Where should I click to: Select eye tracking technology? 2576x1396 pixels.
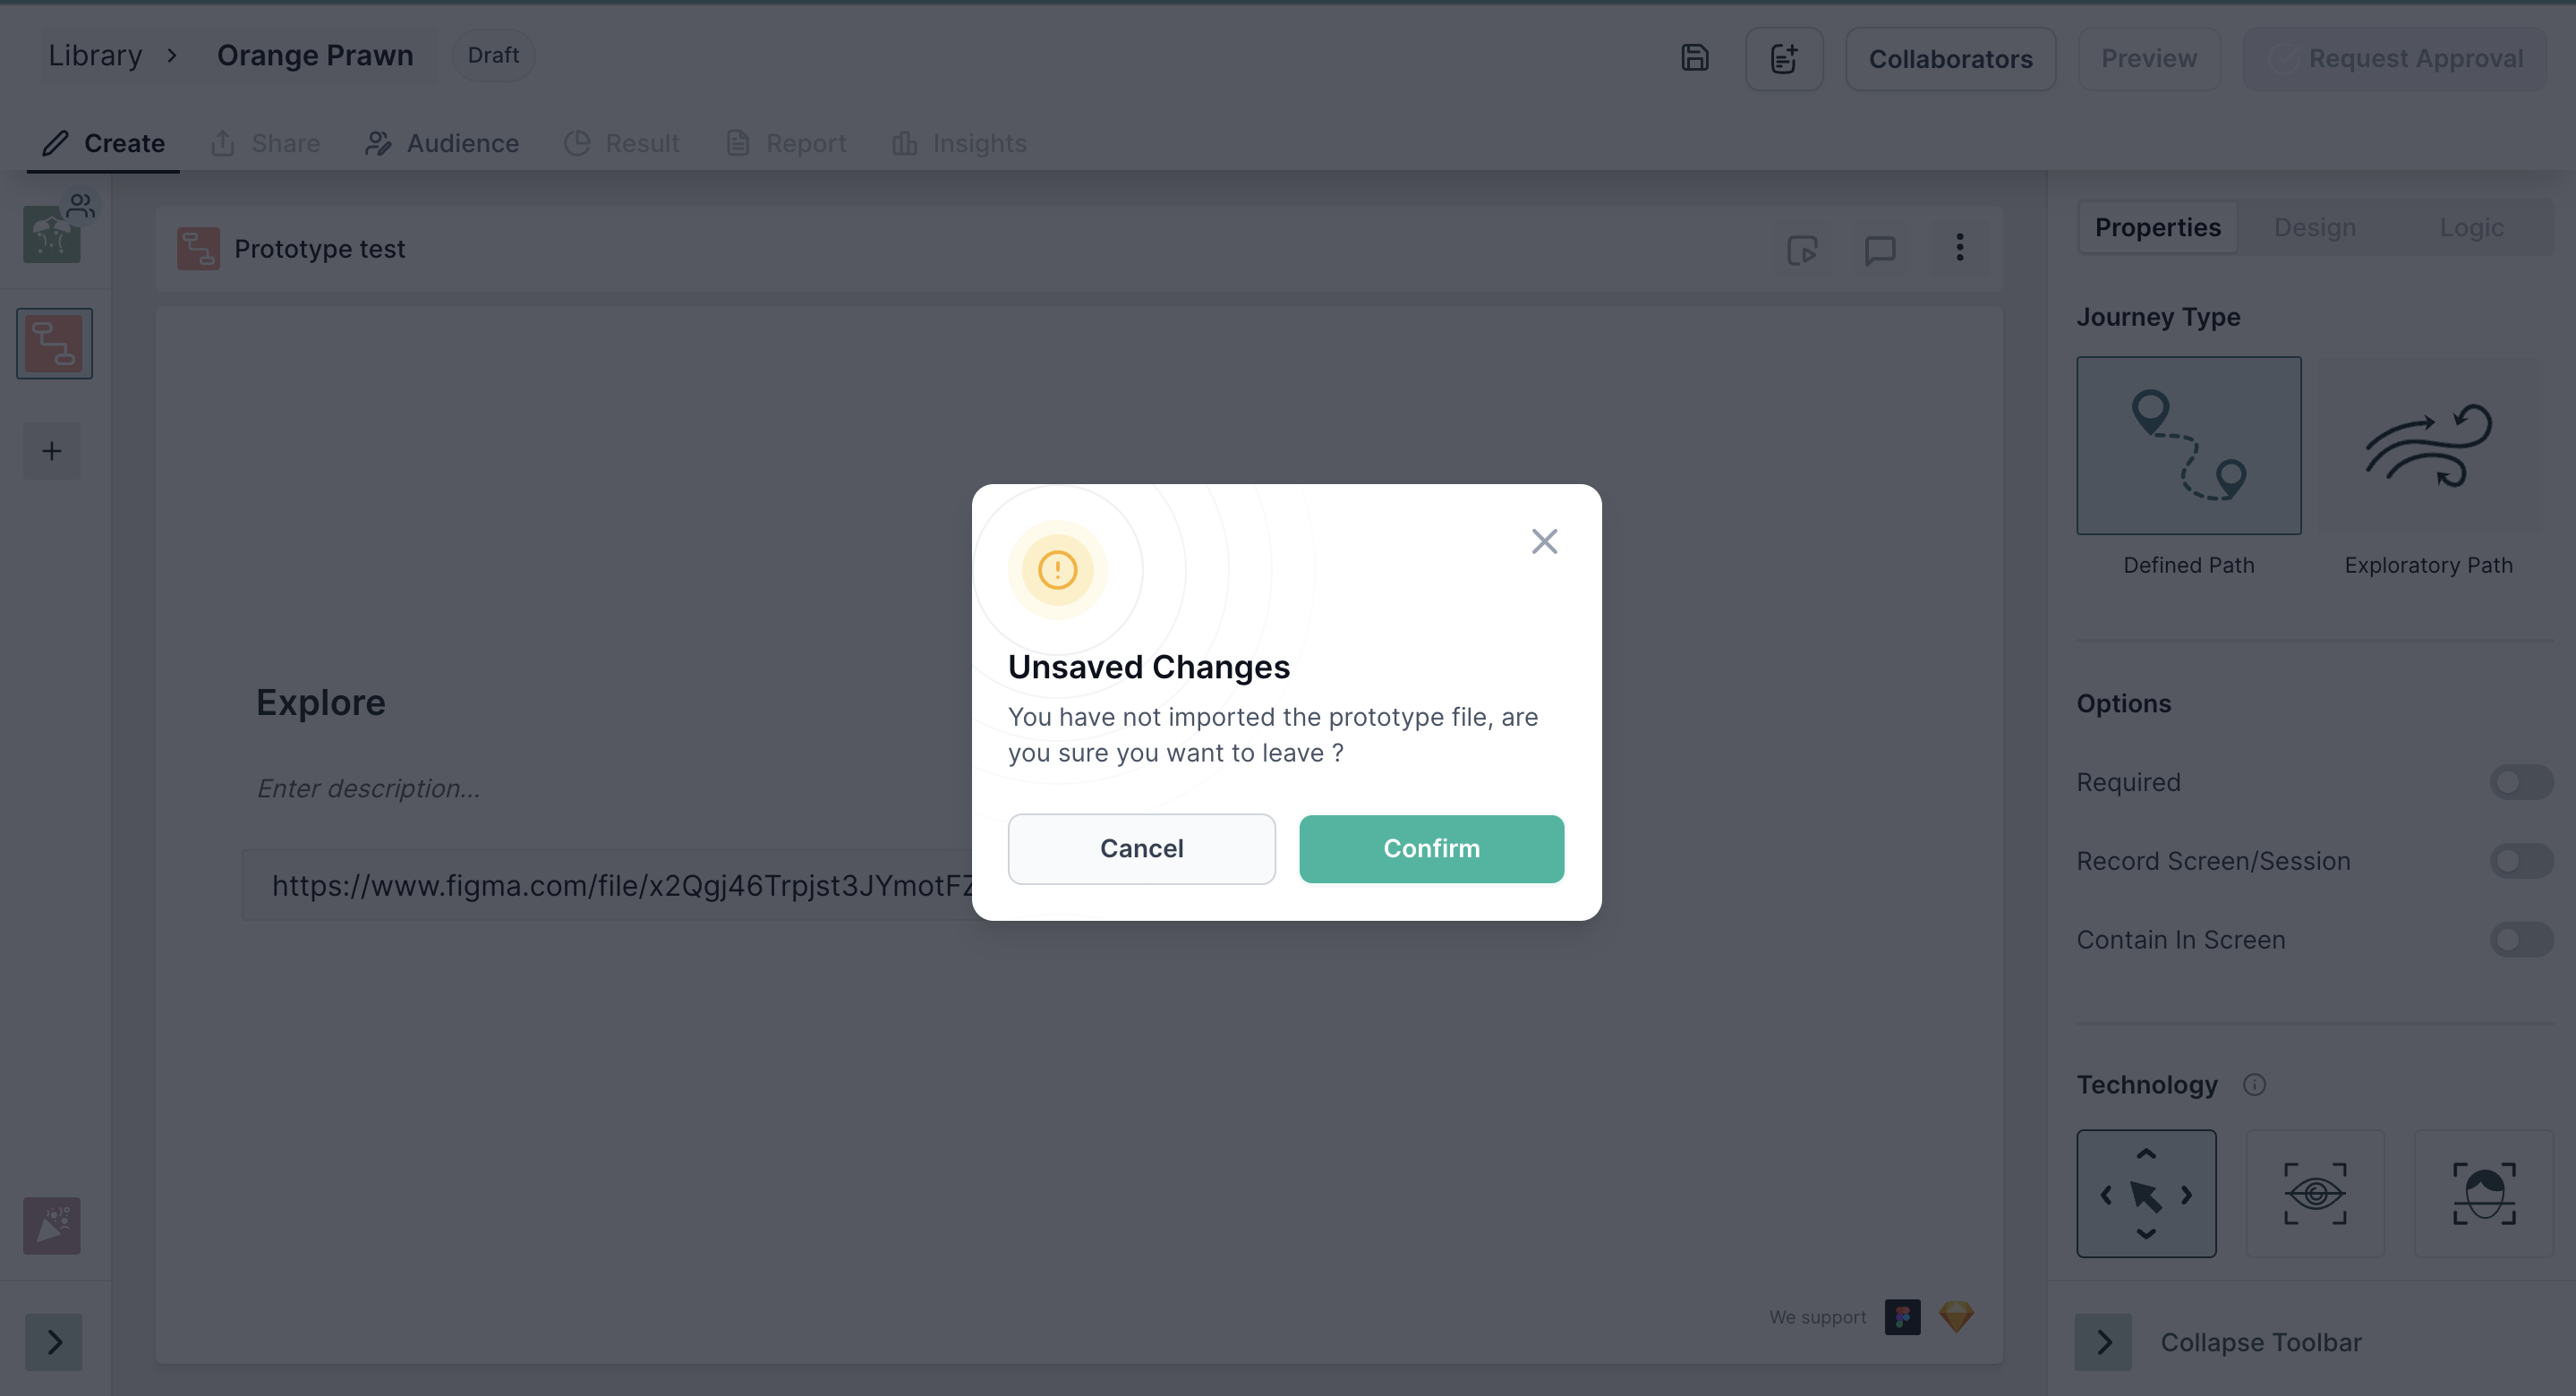pyautogui.click(x=2314, y=1193)
